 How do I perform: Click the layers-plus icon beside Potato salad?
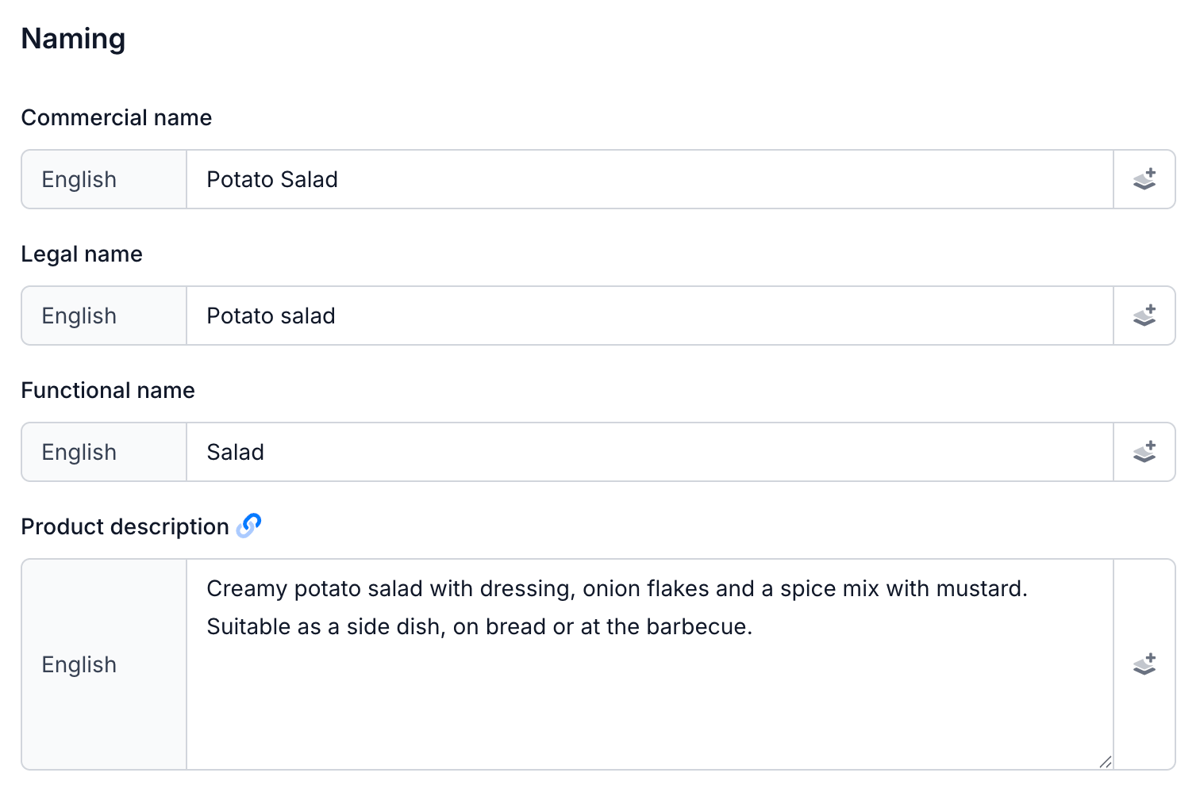(1145, 315)
